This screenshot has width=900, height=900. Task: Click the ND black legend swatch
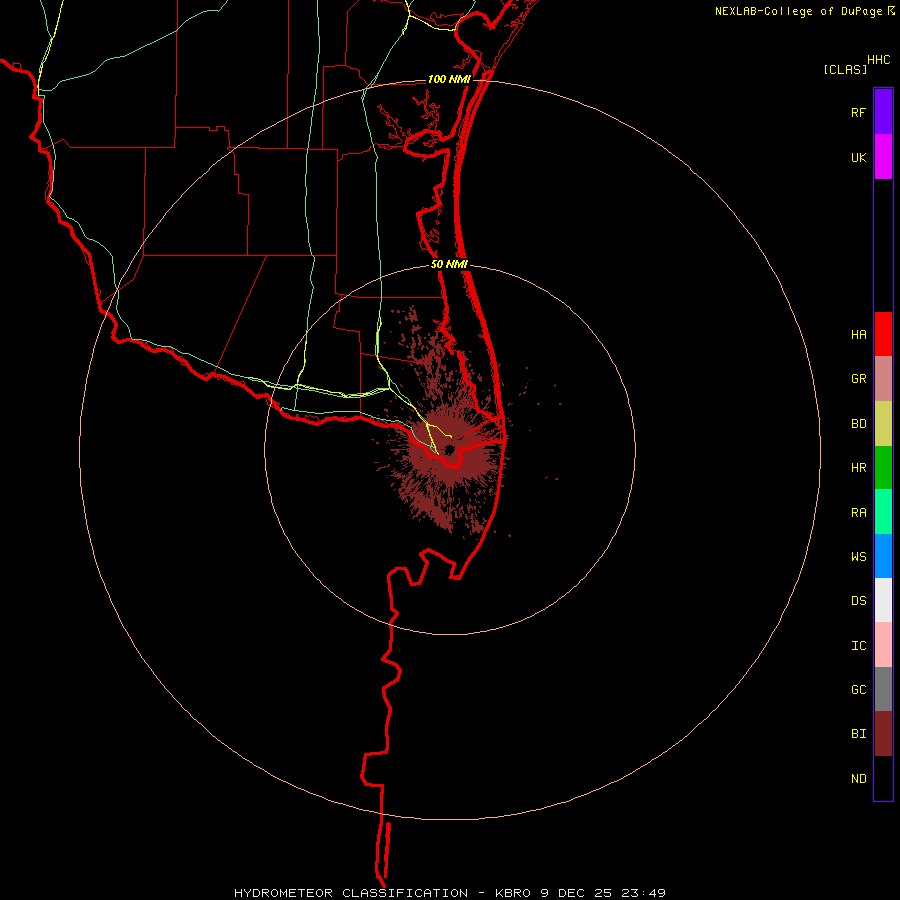point(883,778)
